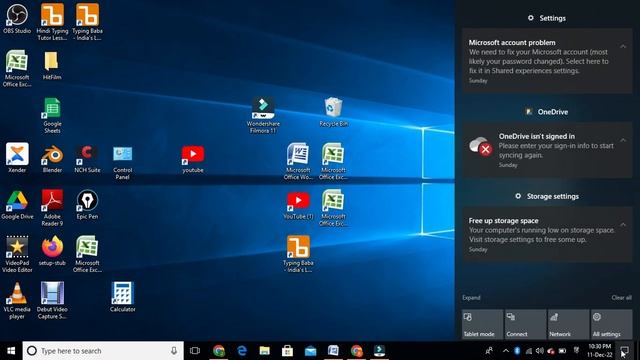Open Google Drive desktop shortcut
This screenshot has width=640, height=360.
click(17, 205)
